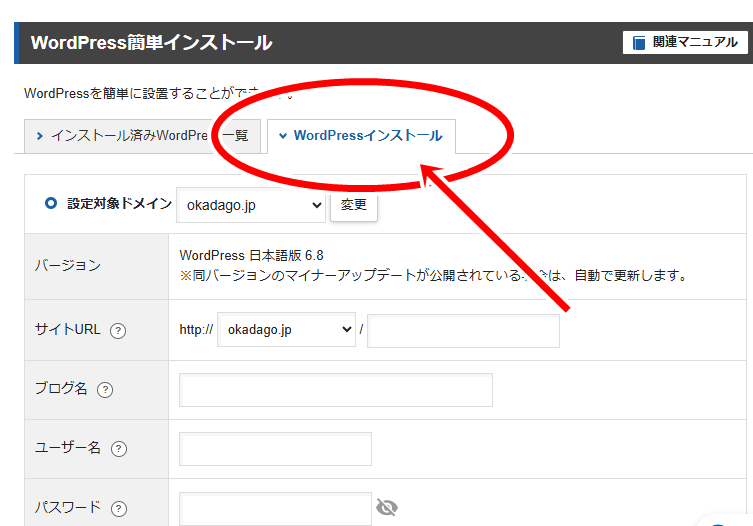Click the ブログ名 input field

[x=336, y=390]
